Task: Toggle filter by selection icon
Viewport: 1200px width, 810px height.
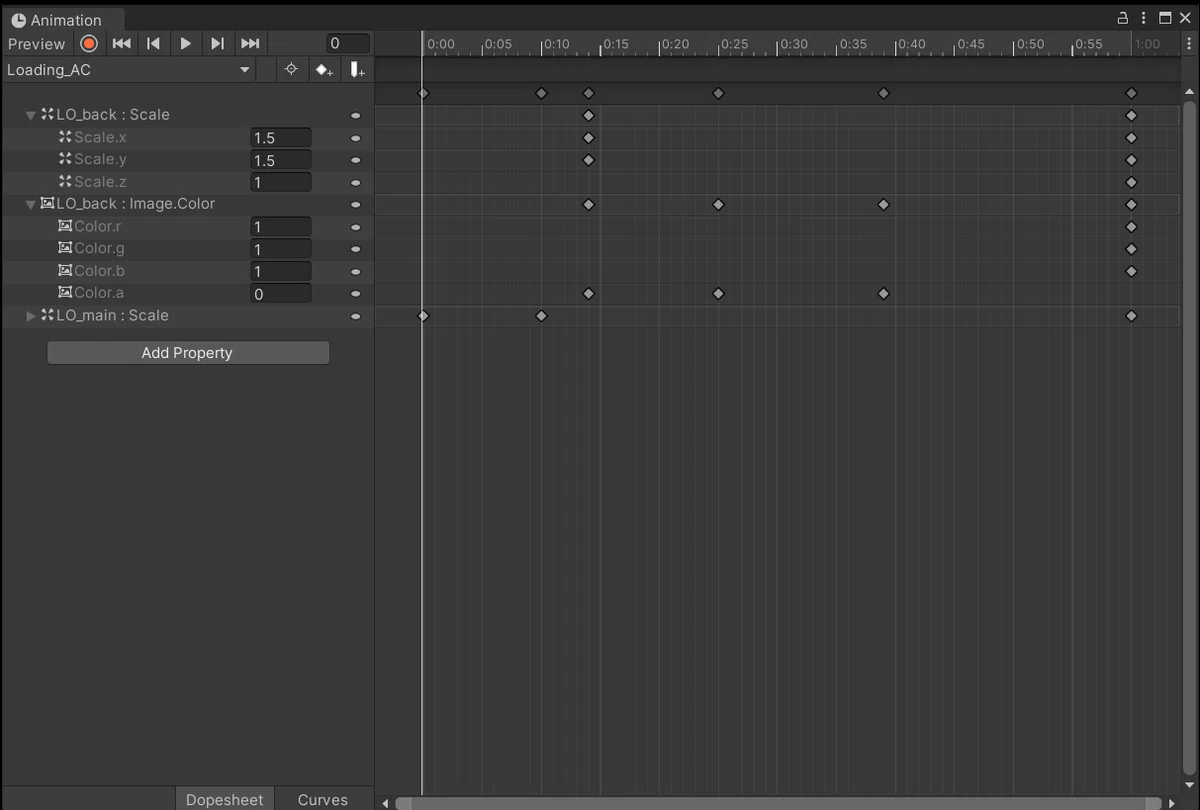Action: [291, 70]
